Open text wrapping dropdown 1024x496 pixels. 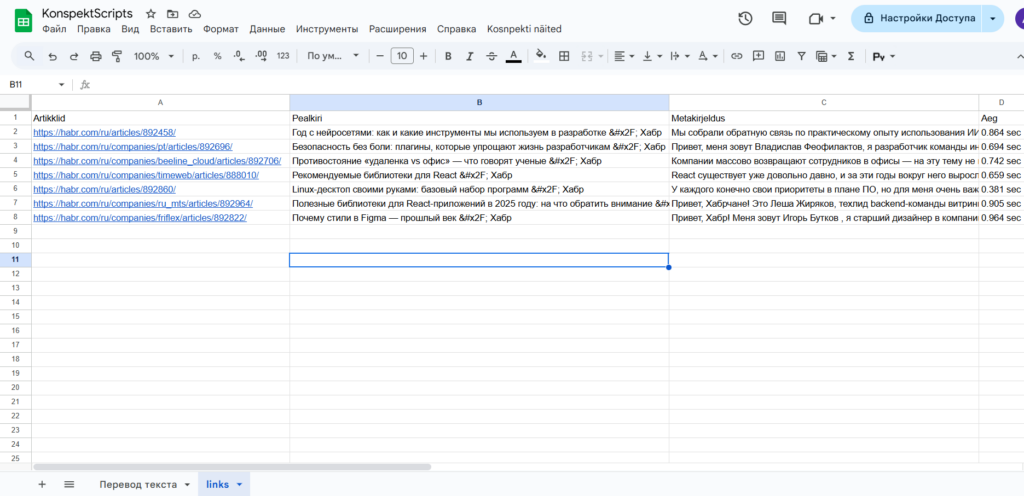680,56
